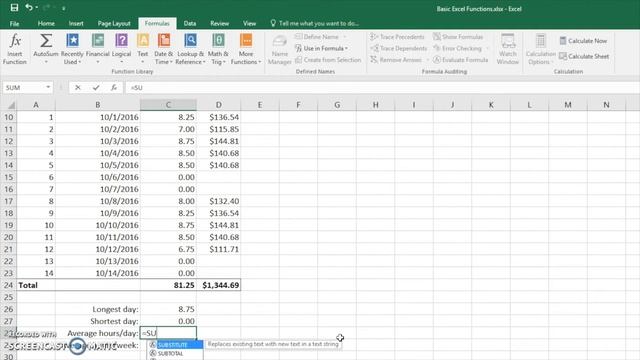640x360 pixels.
Task: Expand Use in Formula dropdown
Action: click(346, 48)
